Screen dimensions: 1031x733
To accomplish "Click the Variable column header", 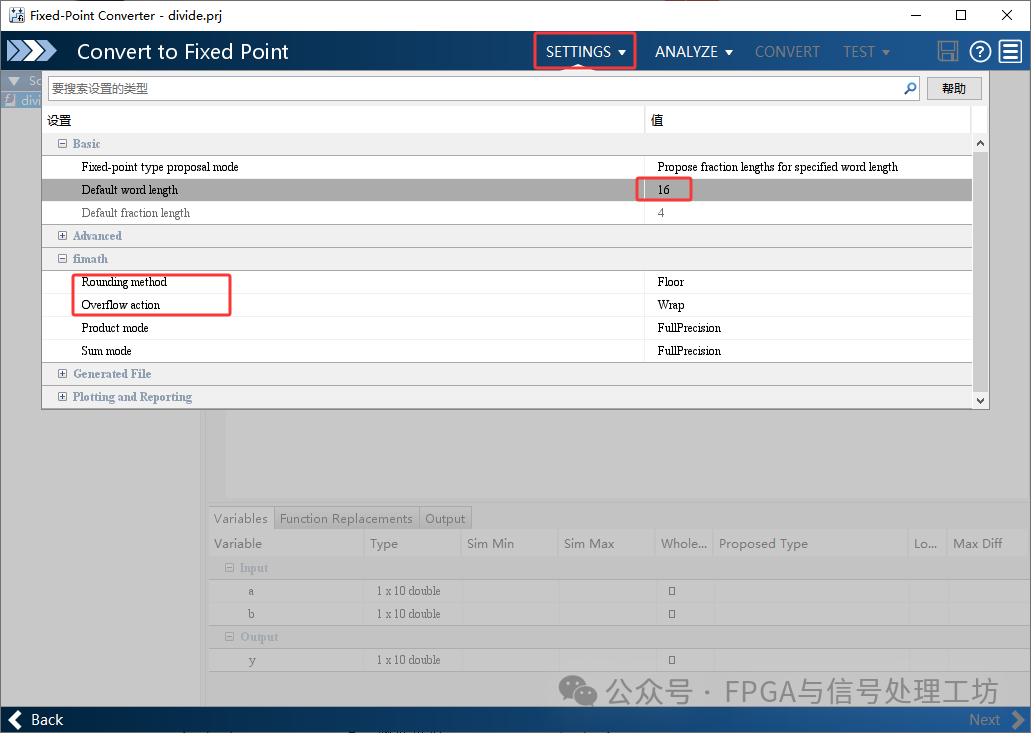I will click(x=286, y=543).
